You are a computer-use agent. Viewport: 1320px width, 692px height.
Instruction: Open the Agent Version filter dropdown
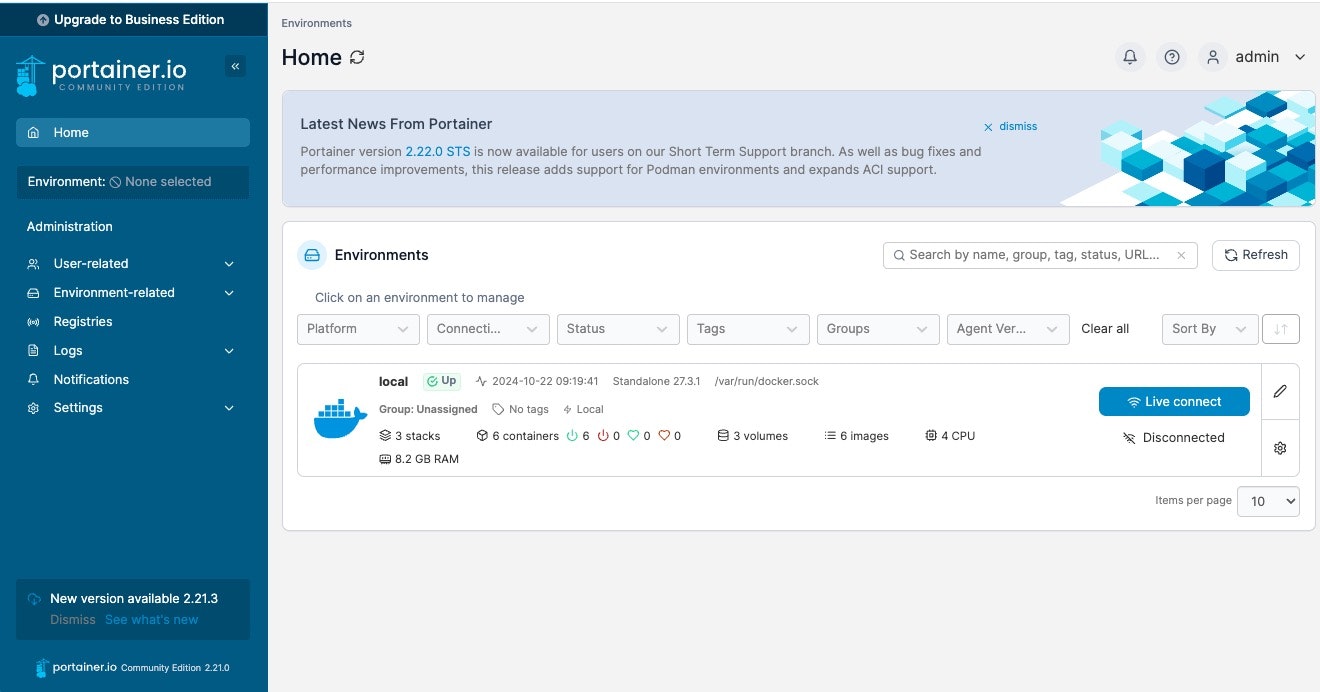click(x=1008, y=329)
